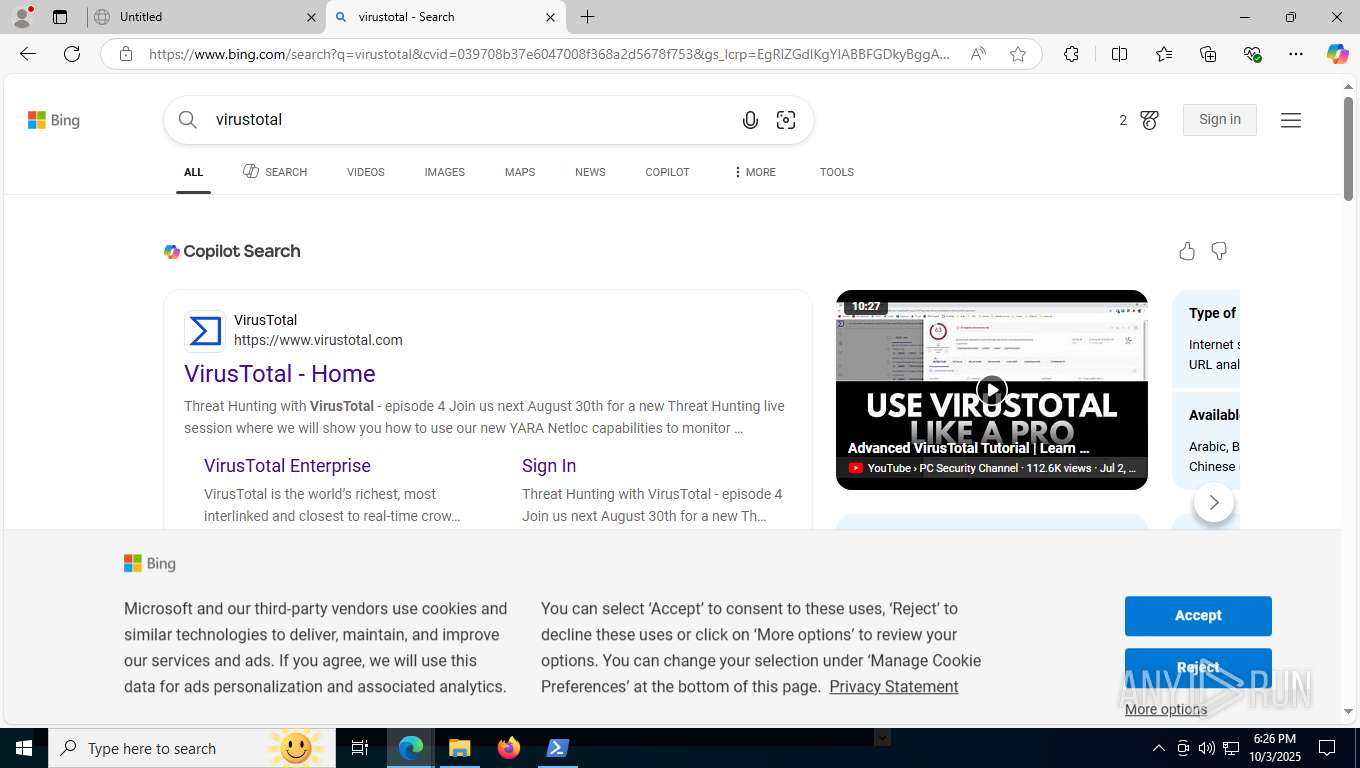Image resolution: width=1360 pixels, height=768 pixels.
Task: Open the tab actions menu icon
Action: pos(60,17)
